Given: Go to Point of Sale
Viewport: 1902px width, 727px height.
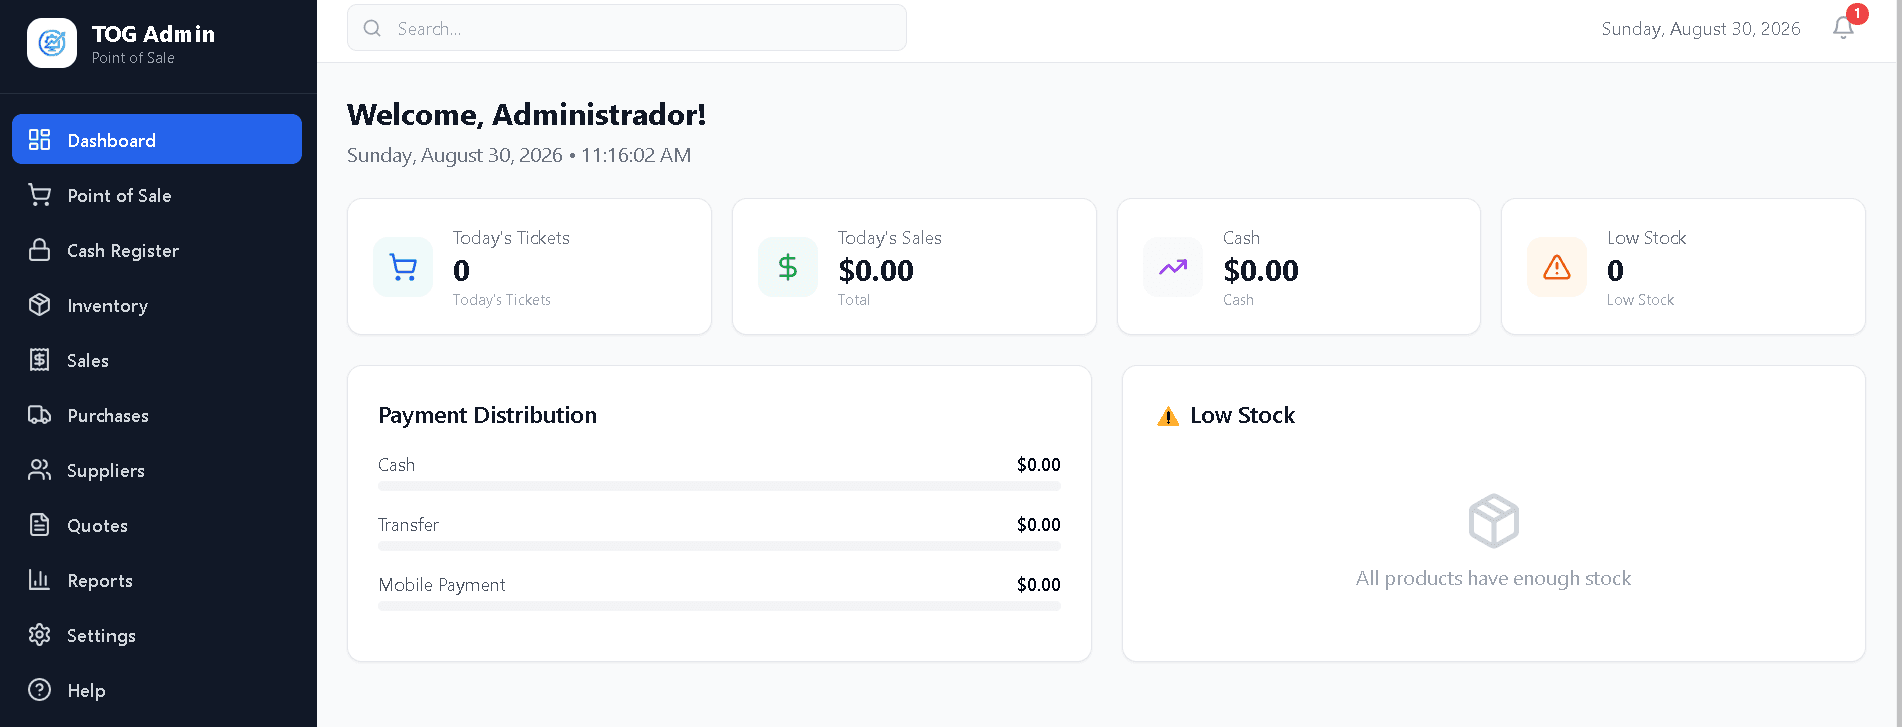Looking at the screenshot, I should point(157,195).
